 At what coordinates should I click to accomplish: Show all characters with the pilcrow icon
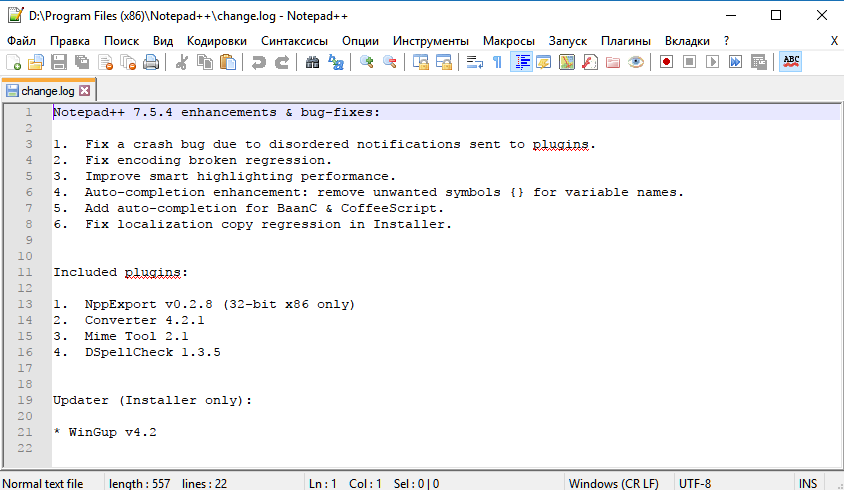[497, 62]
